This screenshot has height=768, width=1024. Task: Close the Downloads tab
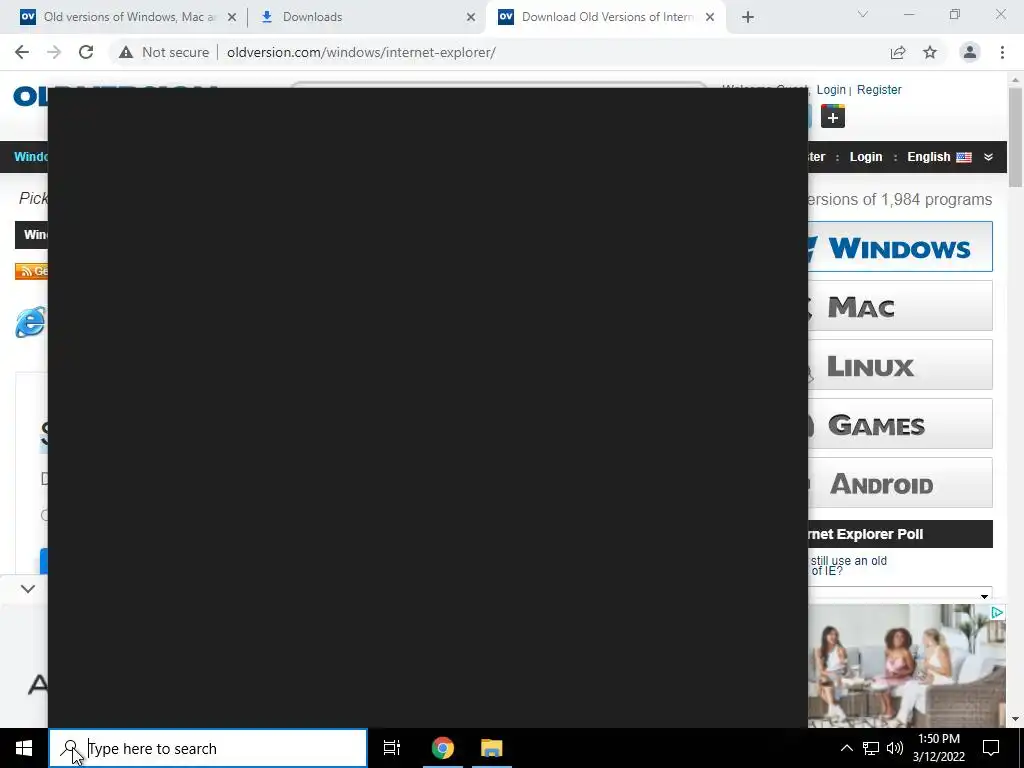tap(471, 17)
